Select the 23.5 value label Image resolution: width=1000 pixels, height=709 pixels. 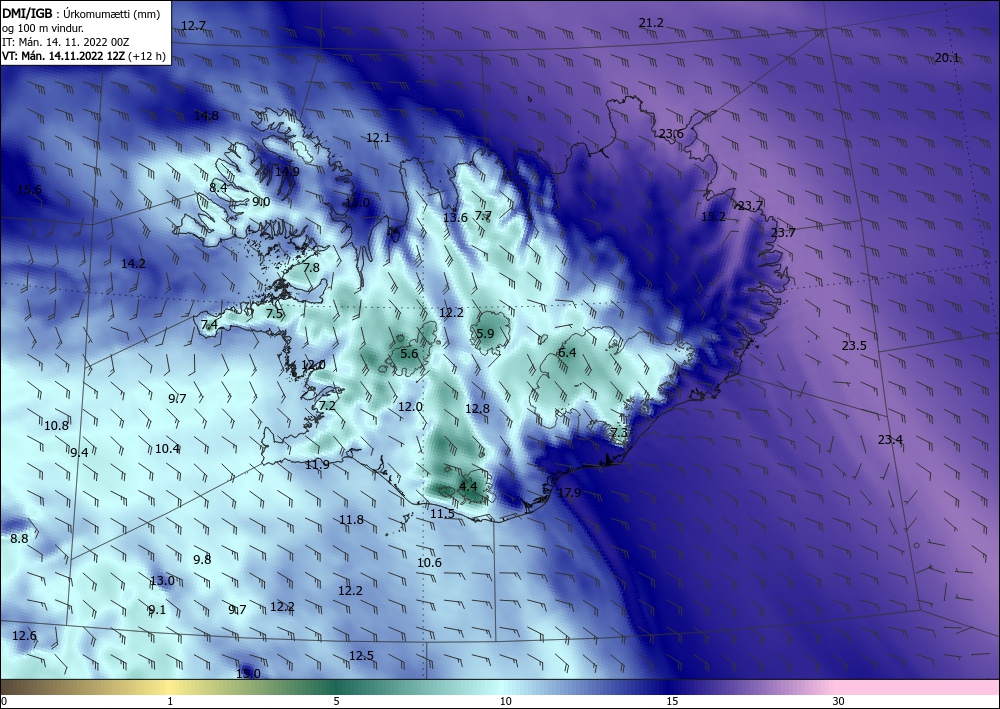click(x=854, y=346)
